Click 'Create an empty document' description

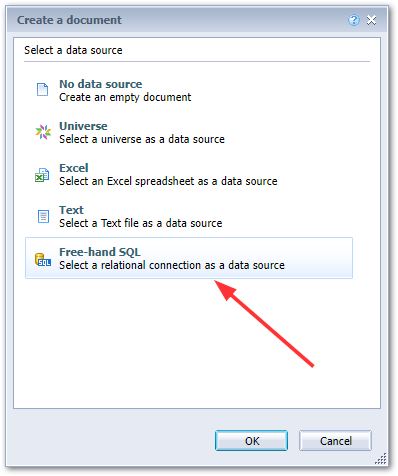[x=125, y=97]
